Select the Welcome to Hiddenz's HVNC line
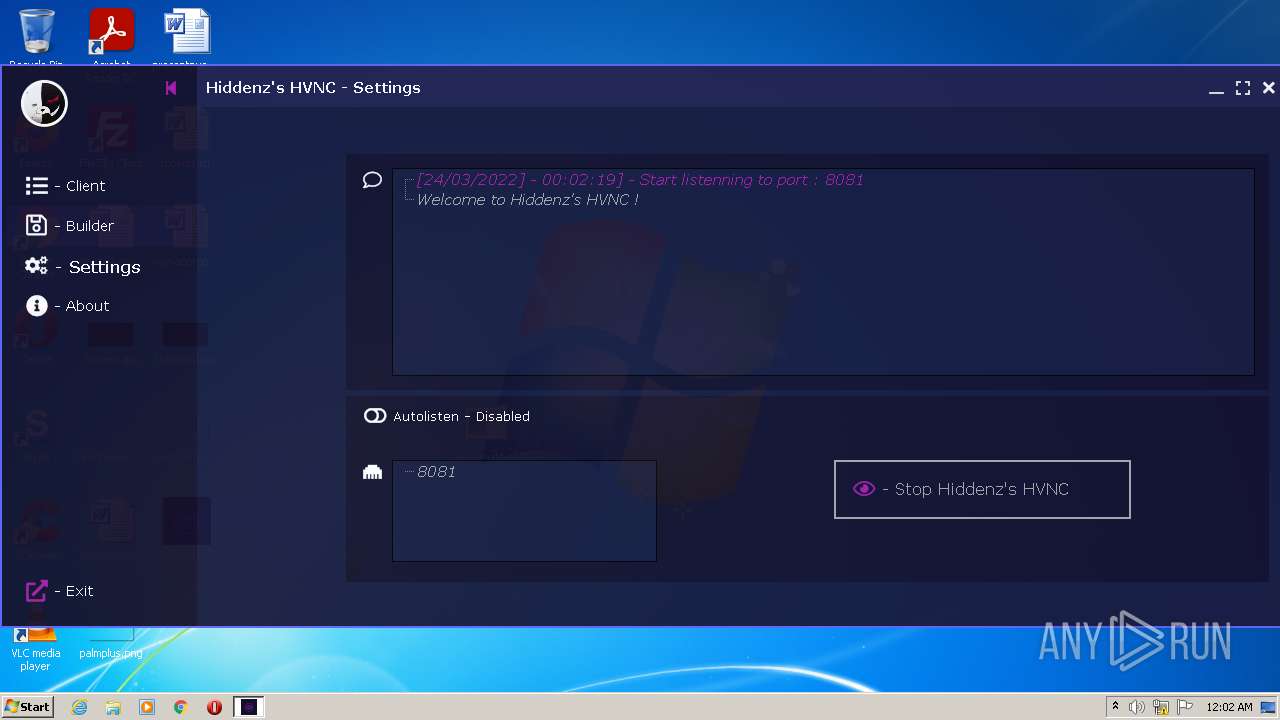Image resolution: width=1280 pixels, height=720 pixels. pyautogui.click(x=527, y=200)
